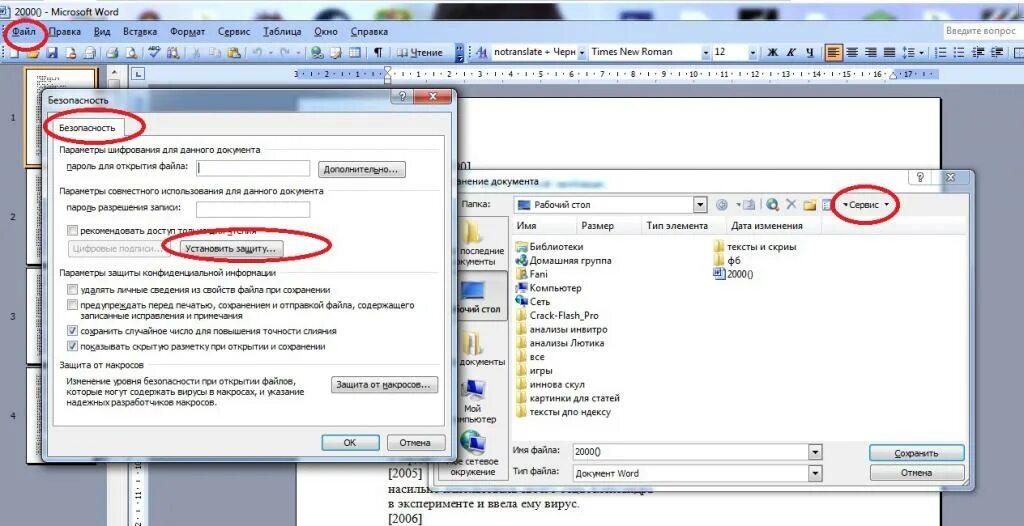Open the Times New Roman font dropdown
The height and width of the screenshot is (526, 1024).
706,52
